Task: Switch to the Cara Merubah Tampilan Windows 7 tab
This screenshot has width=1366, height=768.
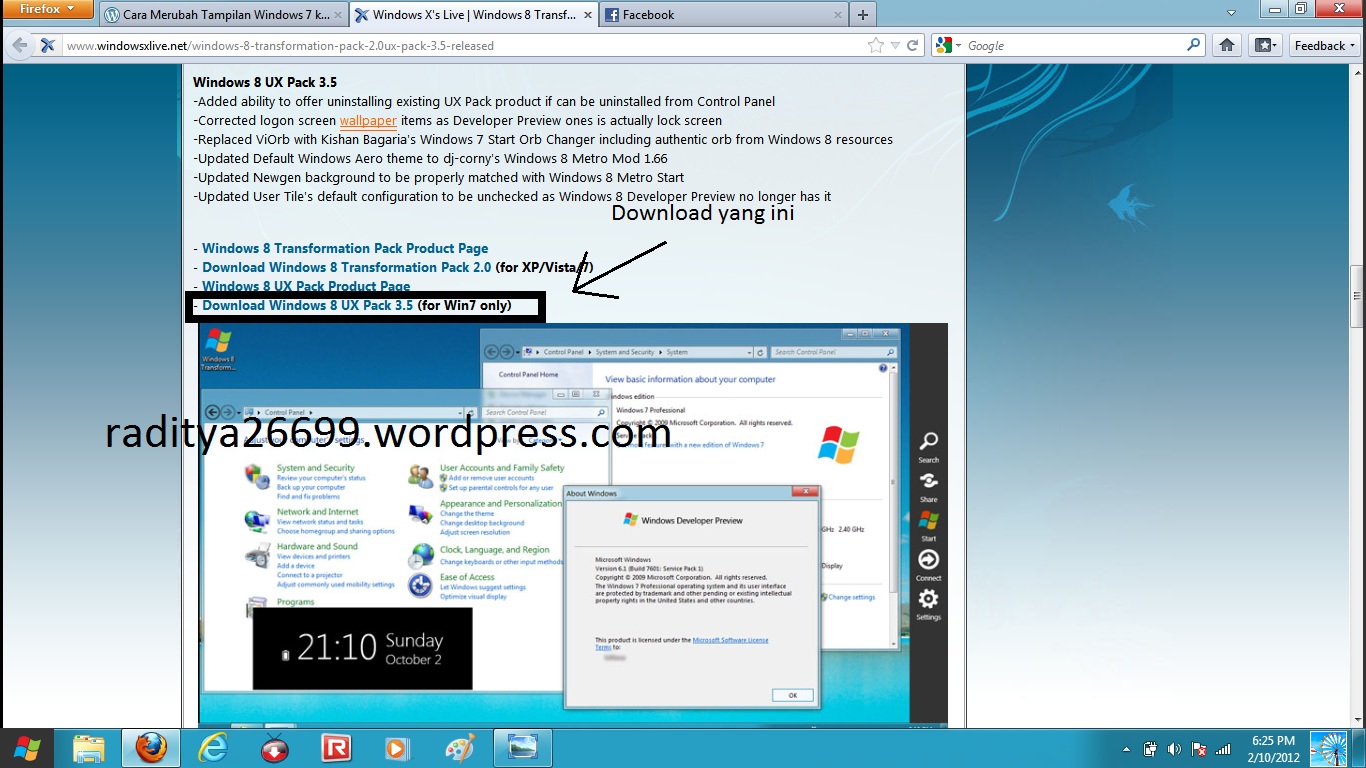Action: pos(220,14)
